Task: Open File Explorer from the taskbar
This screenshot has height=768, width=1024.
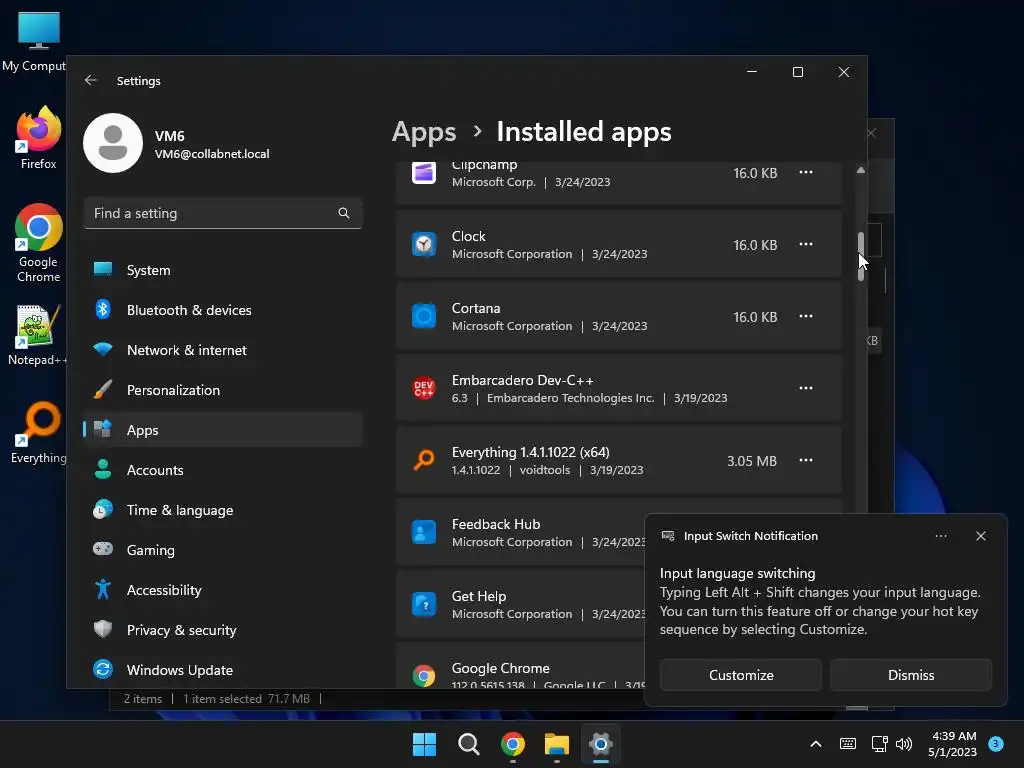Action: 557,744
